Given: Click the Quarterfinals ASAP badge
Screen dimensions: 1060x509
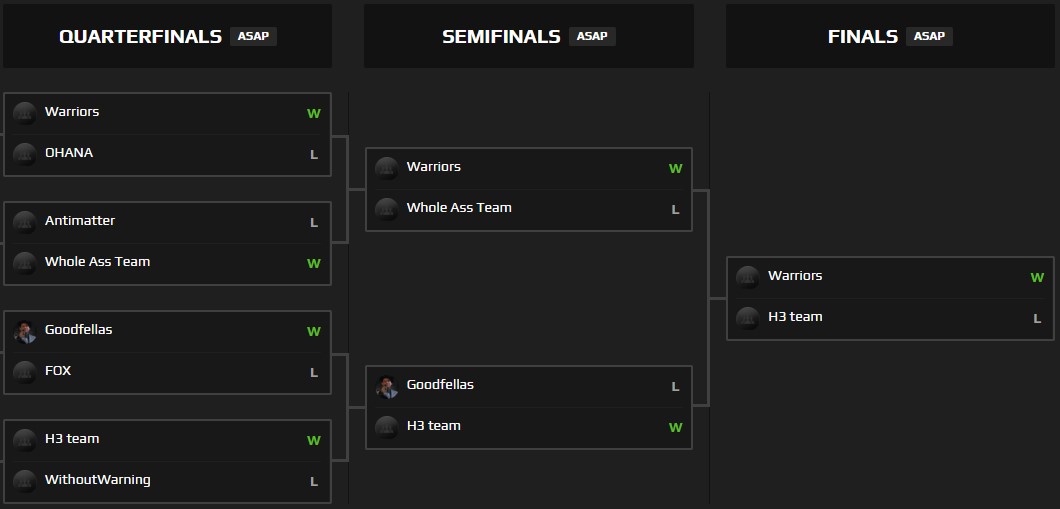Looking at the screenshot, I should point(254,37).
